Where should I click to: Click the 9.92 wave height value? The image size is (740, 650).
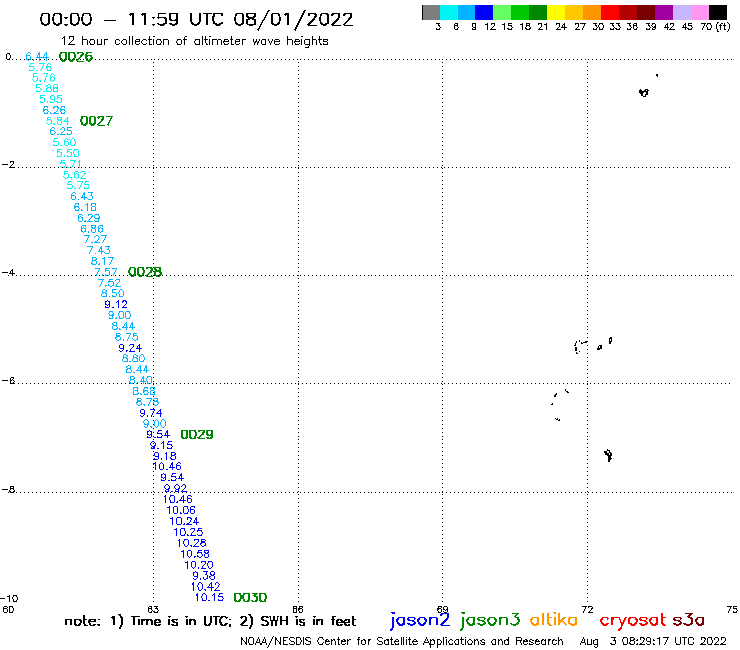(x=175, y=489)
